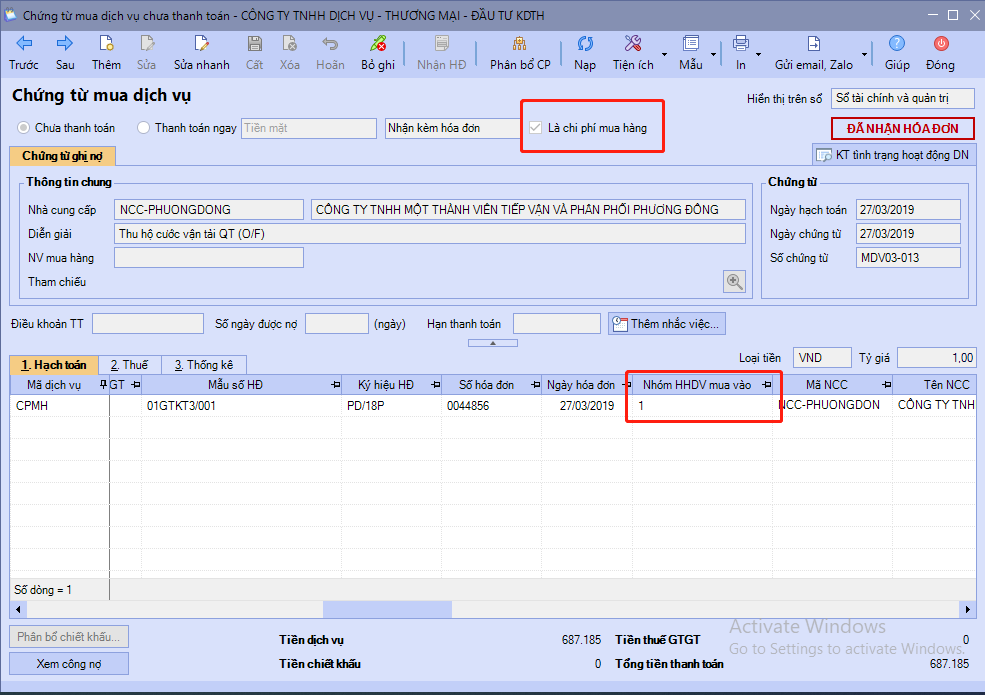Click the Ngày hạch toán date field
The height and width of the screenshot is (695, 985).
click(x=908, y=210)
